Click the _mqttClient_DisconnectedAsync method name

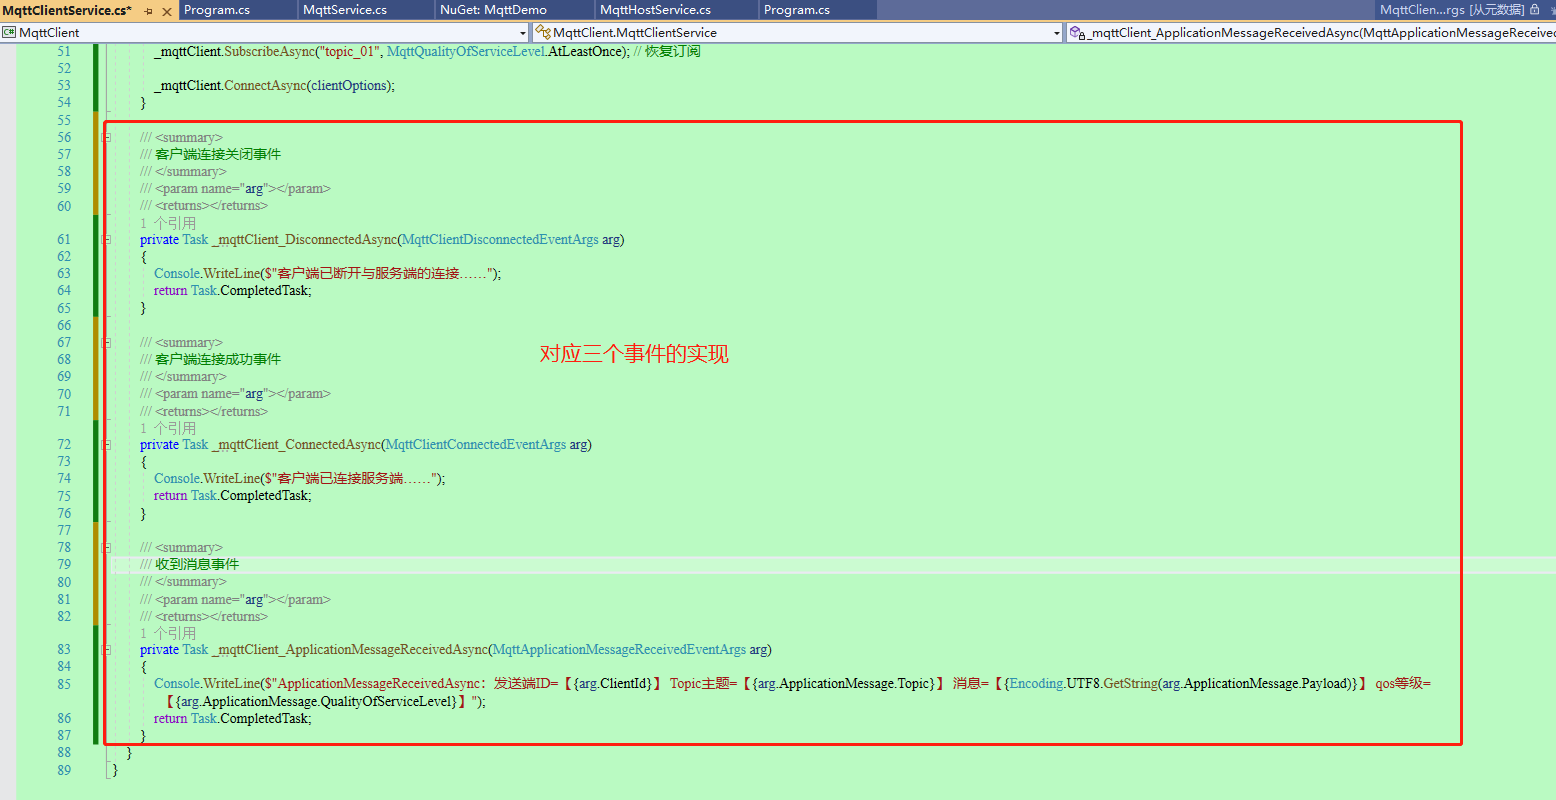pos(305,240)
